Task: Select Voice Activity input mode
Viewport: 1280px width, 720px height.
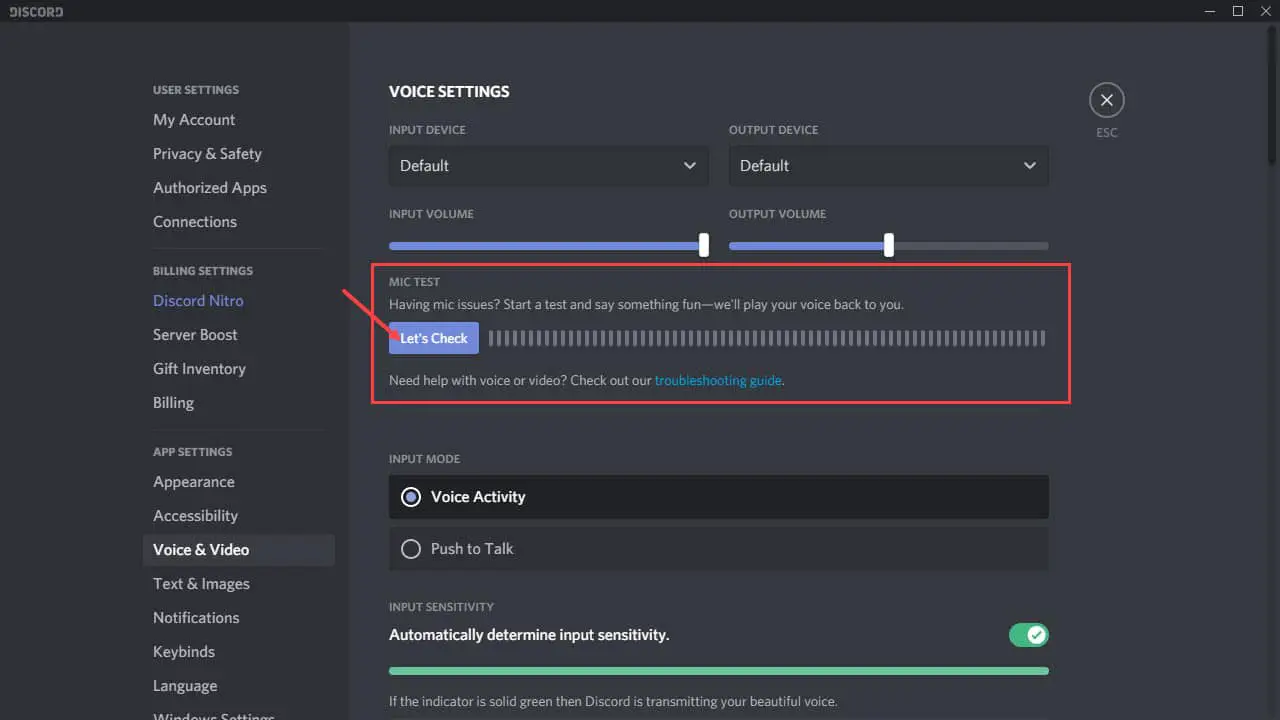Action: point(719,497)
